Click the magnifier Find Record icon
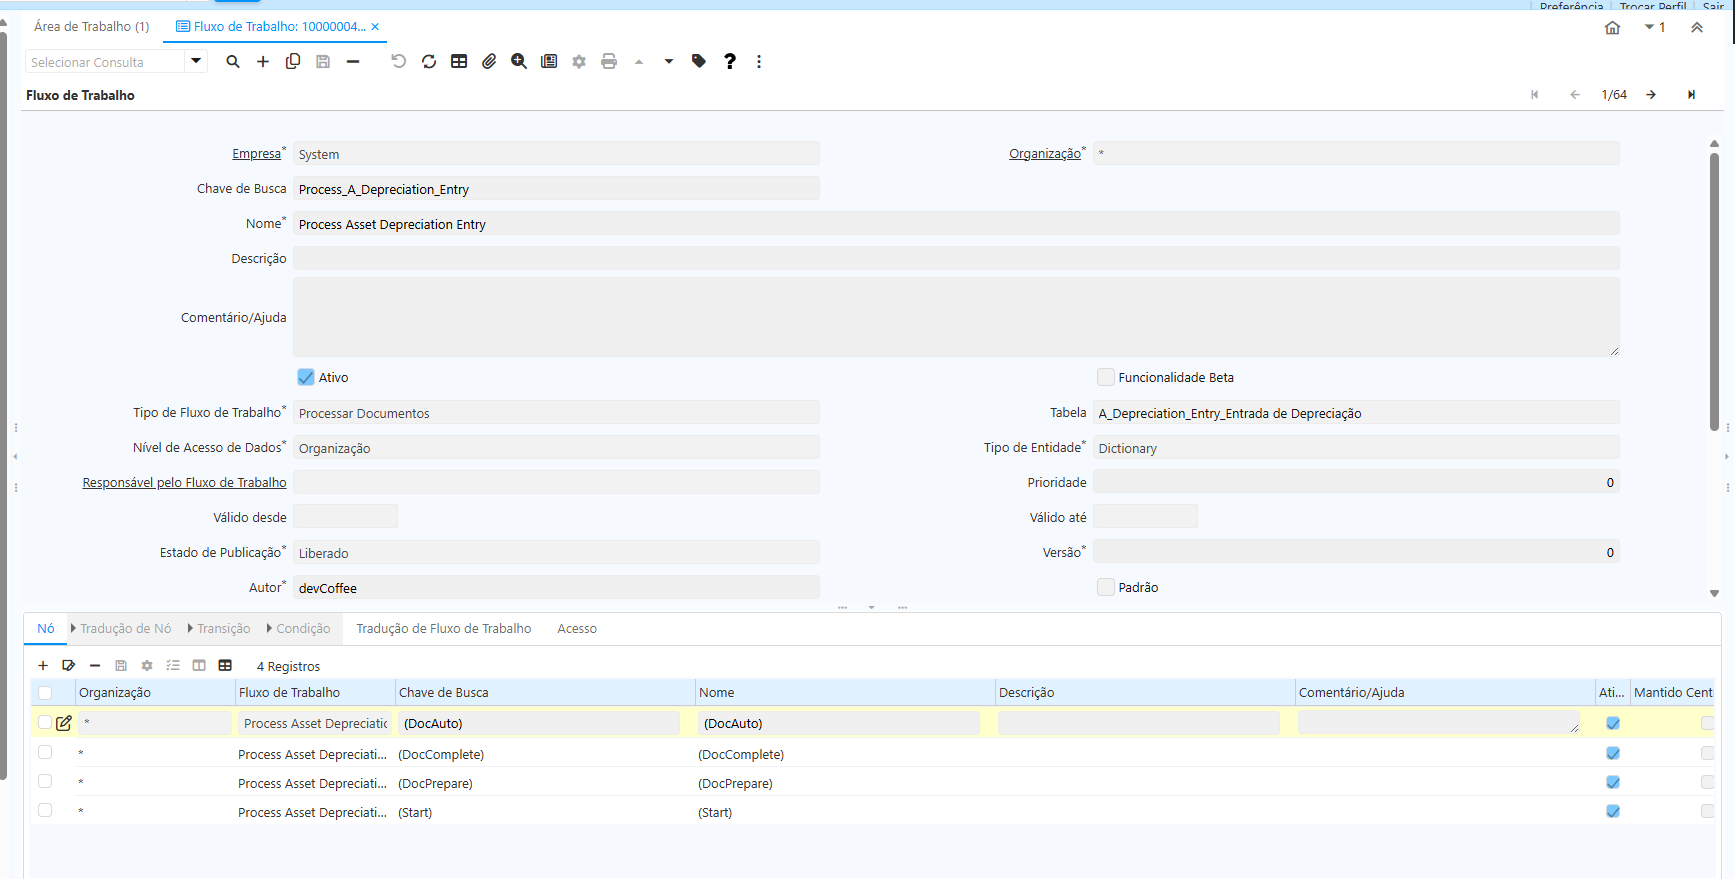 pos(233,62)
